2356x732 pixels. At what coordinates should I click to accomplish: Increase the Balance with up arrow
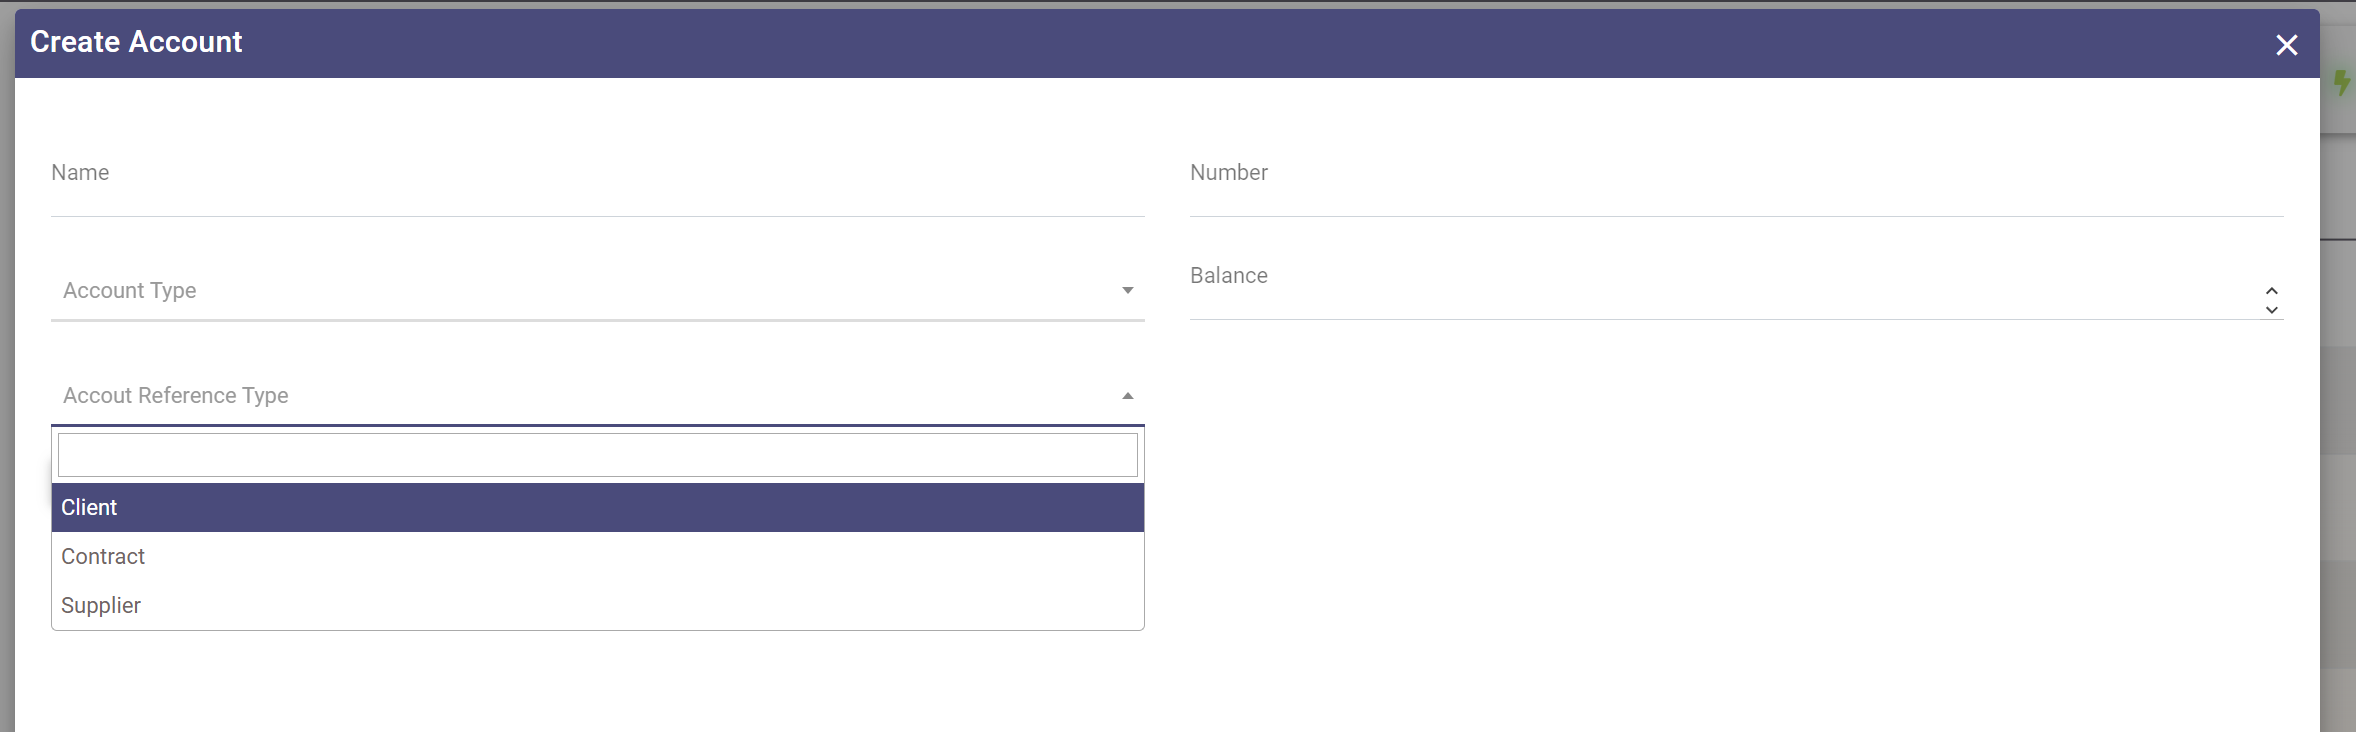click(2271, 291)
